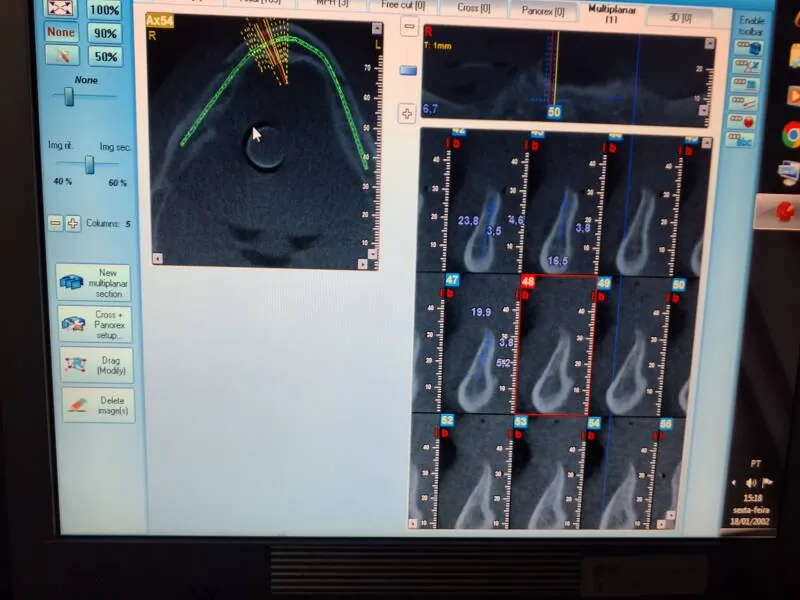Image resolution: width=800 pixels, height=600 pixels.
Task: Click the Delete image(s) eraser icon
Action: (x=78, y=405)
